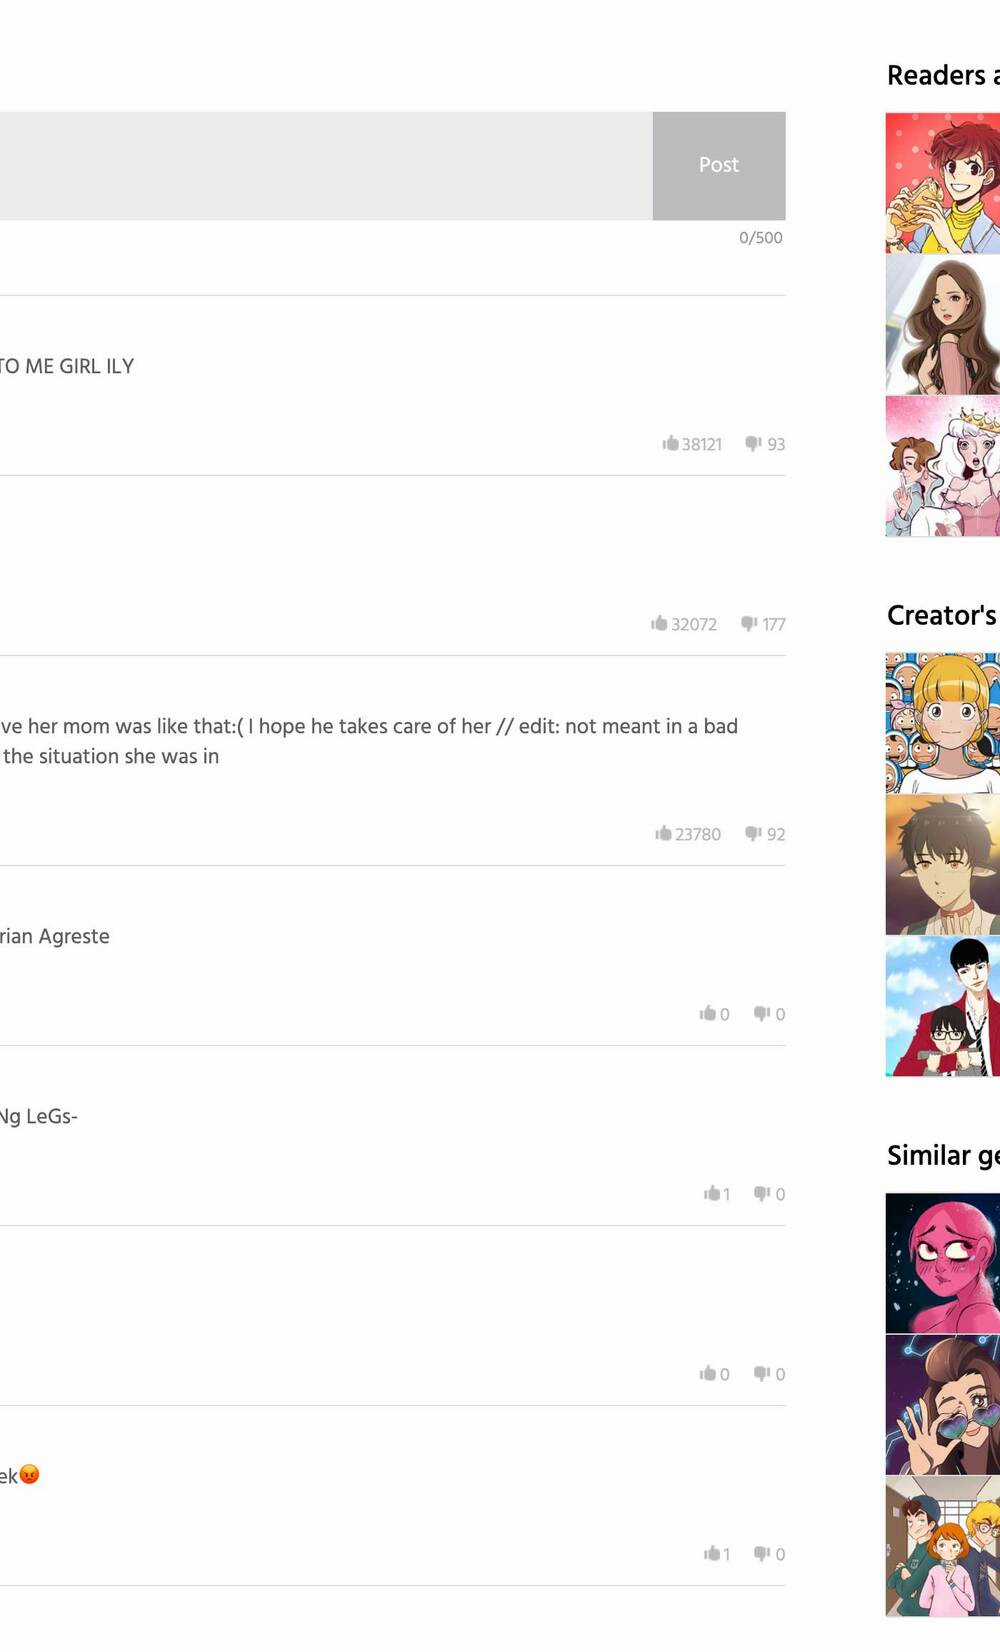The image size is (1000, 1652).
Task: Open the pink-skinned character thumbnail
Action: 943,1263
